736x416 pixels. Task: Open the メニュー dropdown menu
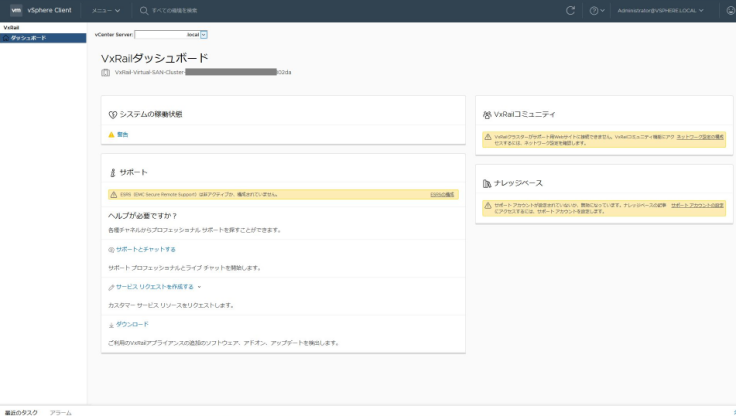point(106,10)
